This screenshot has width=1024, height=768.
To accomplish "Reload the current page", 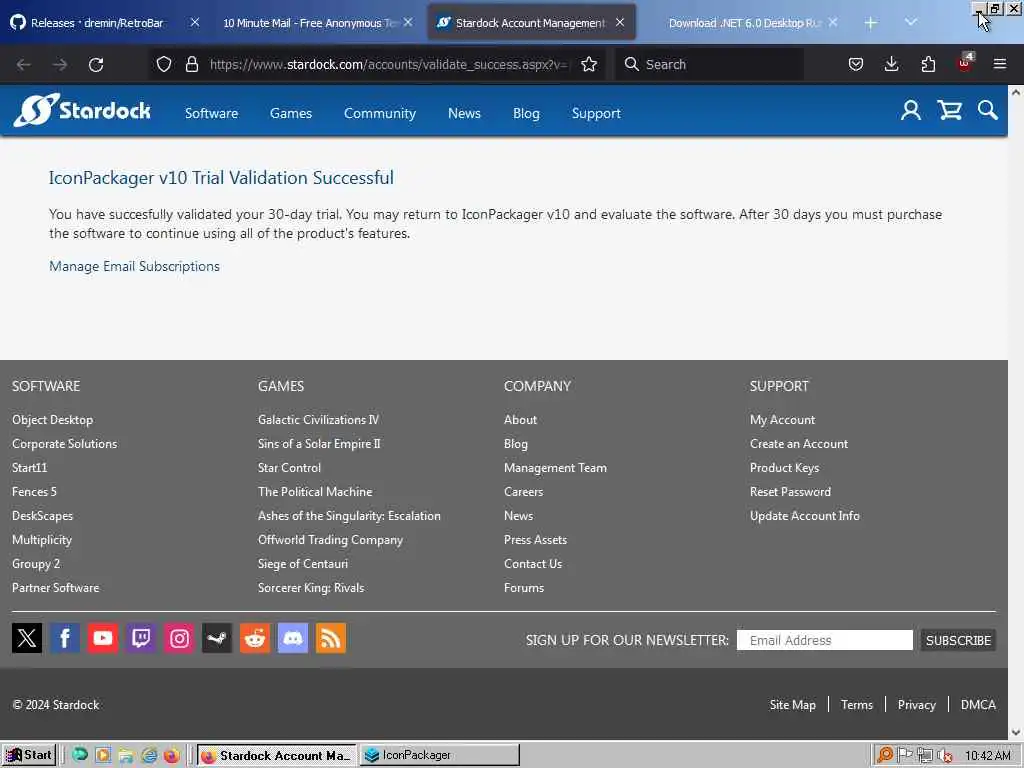I will [x=96, y=65].
